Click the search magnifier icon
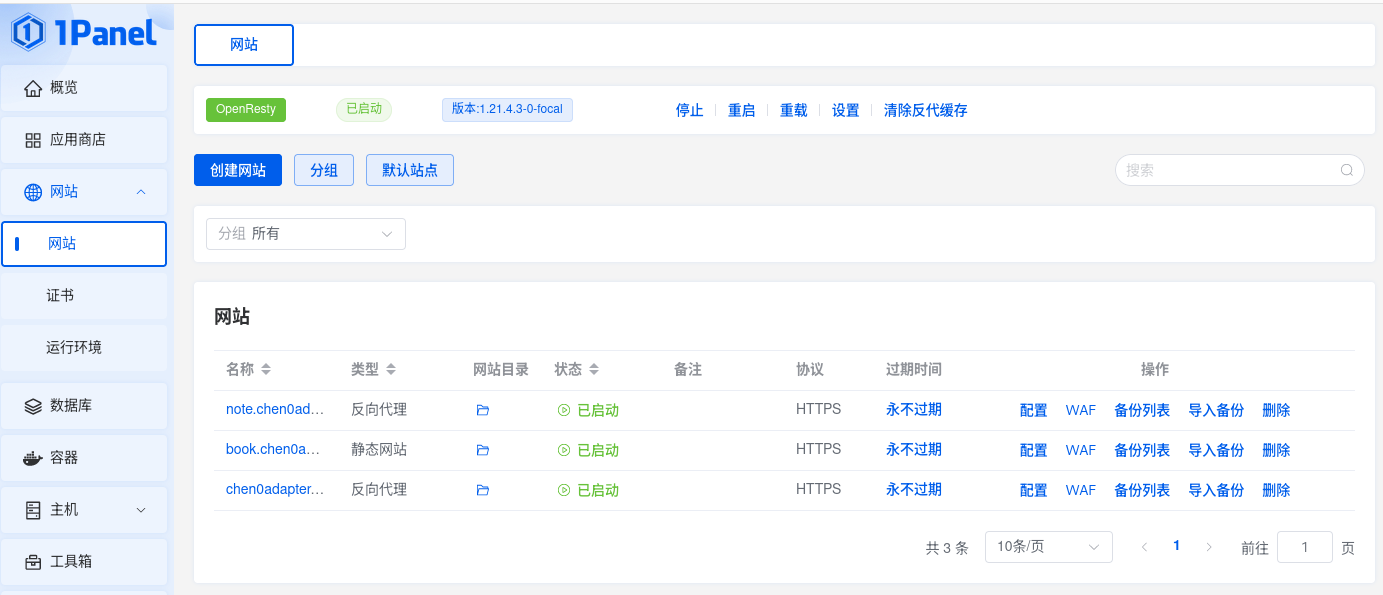This screenshot has width=1383, height=595. point(1347,170)
